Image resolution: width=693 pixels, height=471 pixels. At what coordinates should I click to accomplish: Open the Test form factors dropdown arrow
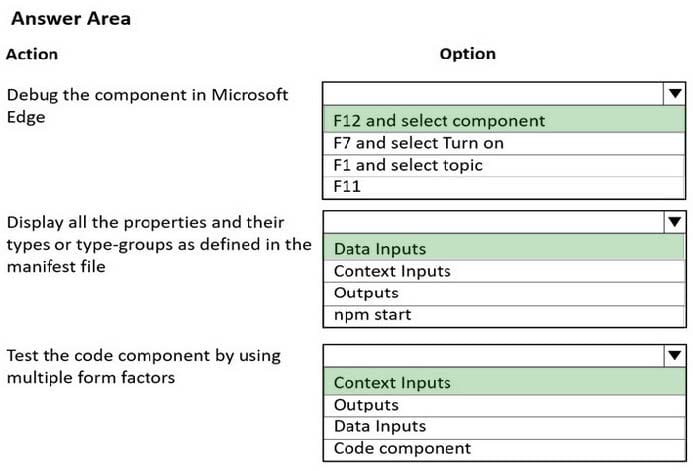pos(675,355)
